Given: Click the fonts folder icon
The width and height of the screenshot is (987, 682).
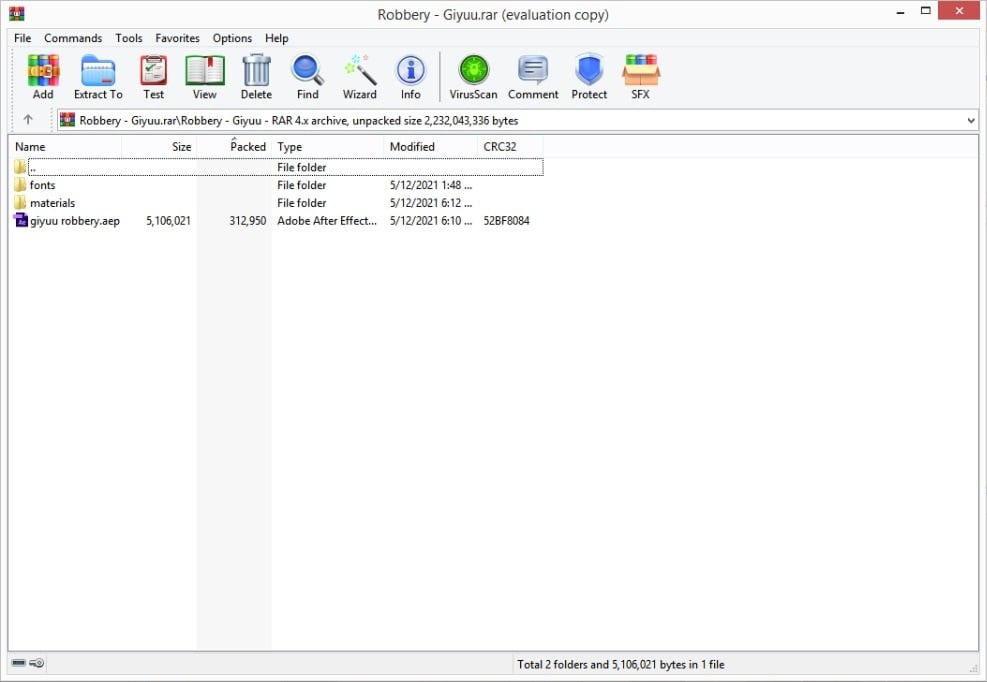Looking at the screenshot, I should [20, 185].
